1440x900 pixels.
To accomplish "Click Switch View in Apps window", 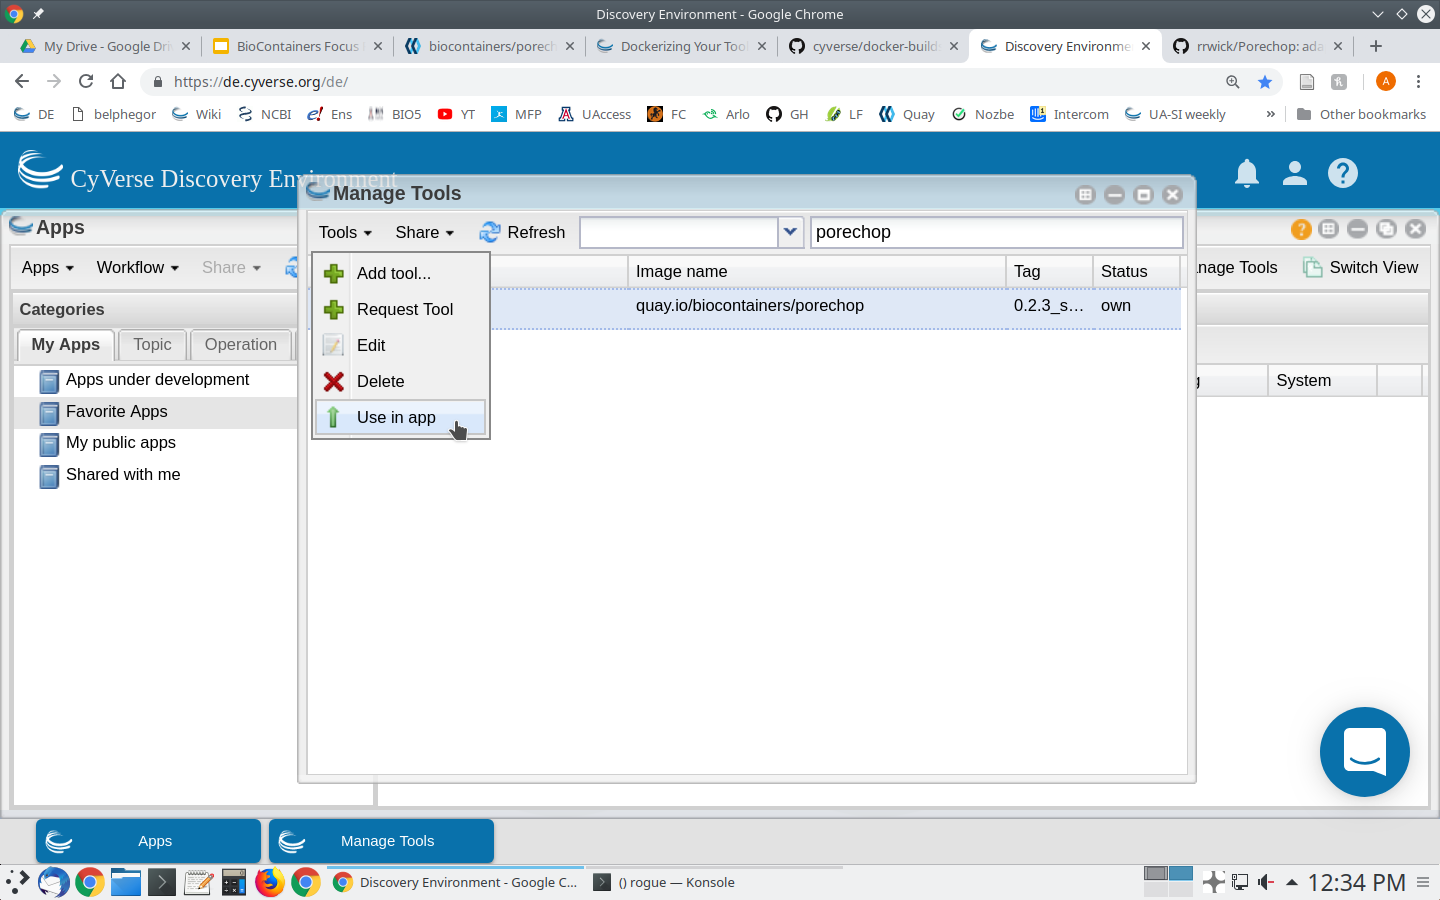I will pos(1361,267).
